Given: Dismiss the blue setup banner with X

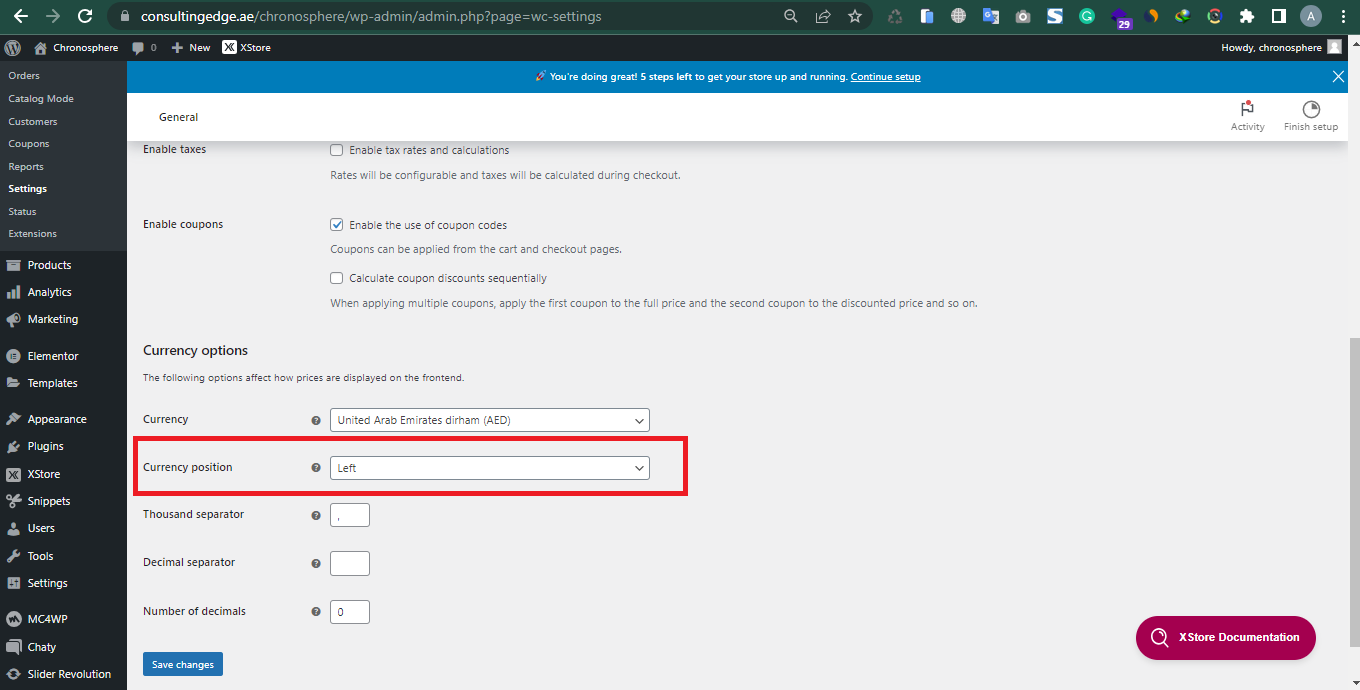Looking at the screenshot, I should (x=1339, y=76).
